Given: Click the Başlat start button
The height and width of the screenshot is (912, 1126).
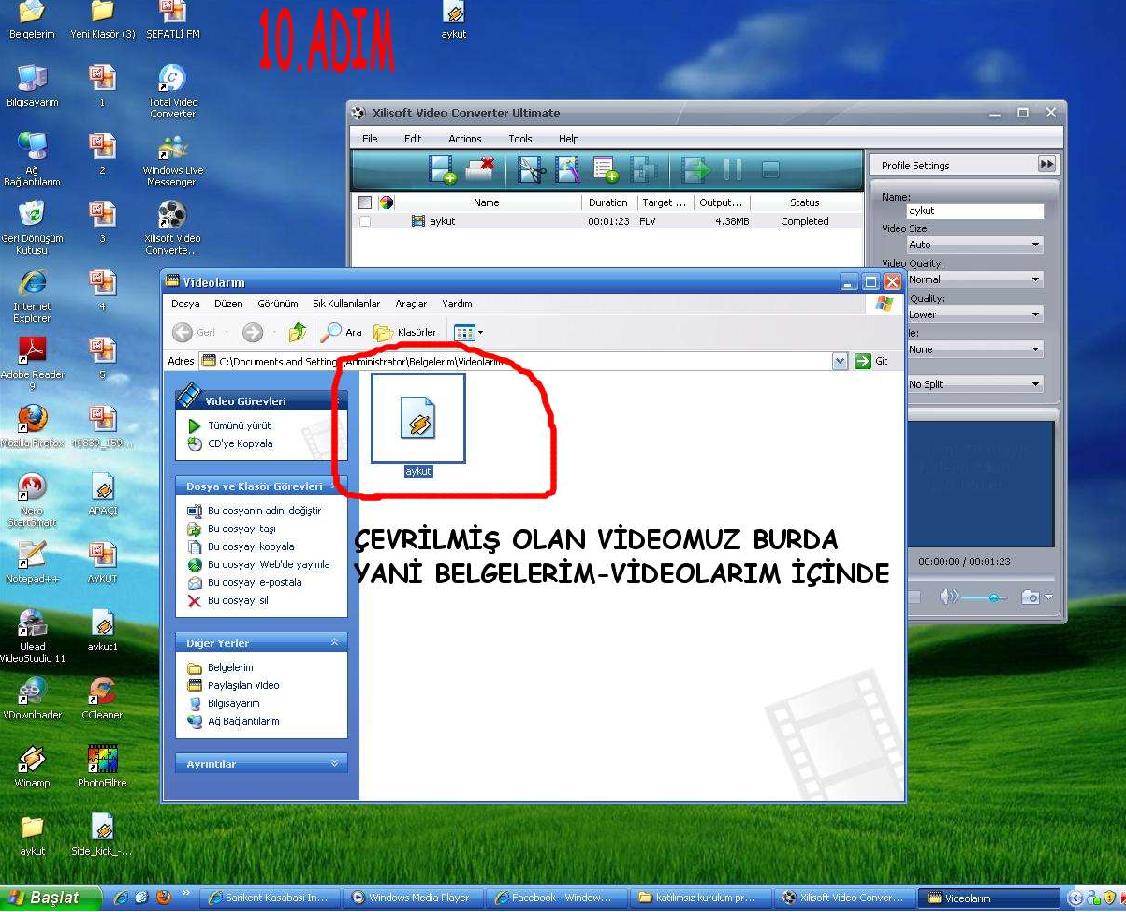Looking at the screenshot, I should (49, 898).
